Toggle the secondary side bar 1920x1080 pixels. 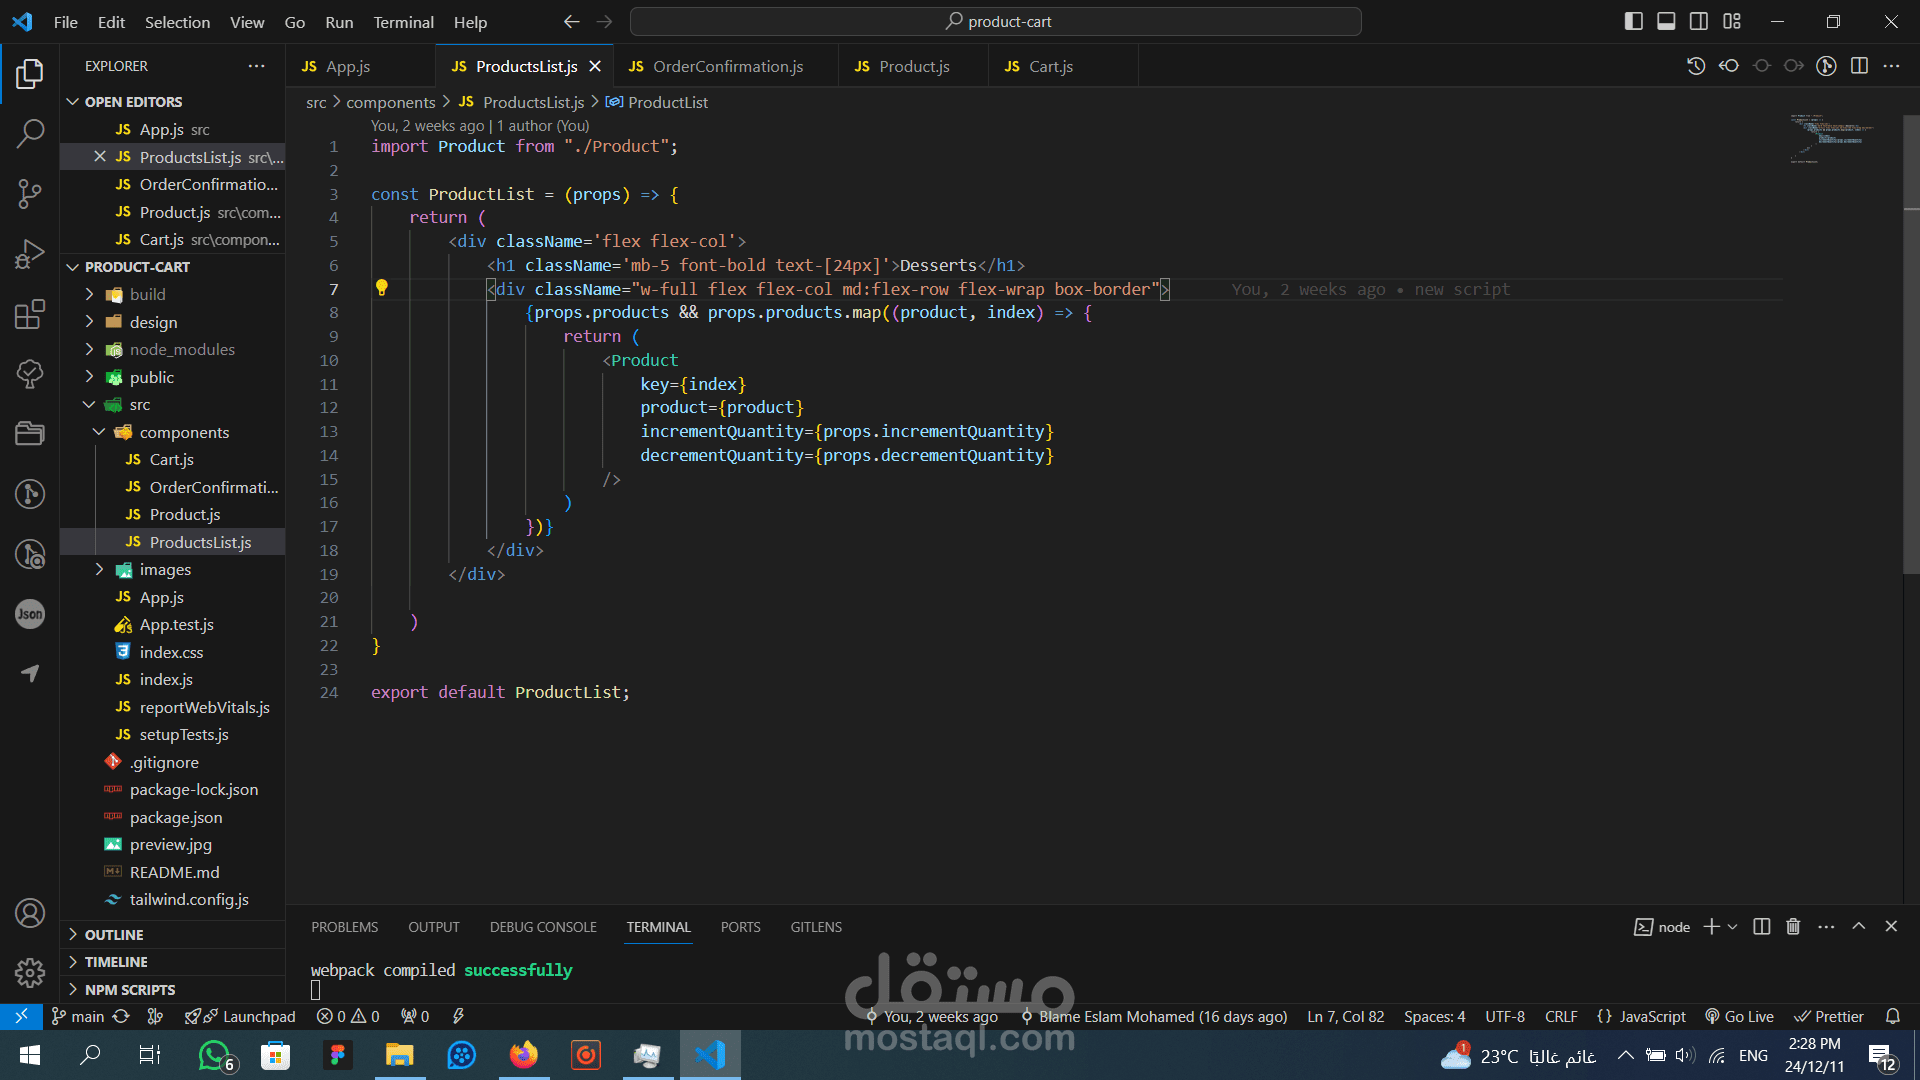[1699, 21]
